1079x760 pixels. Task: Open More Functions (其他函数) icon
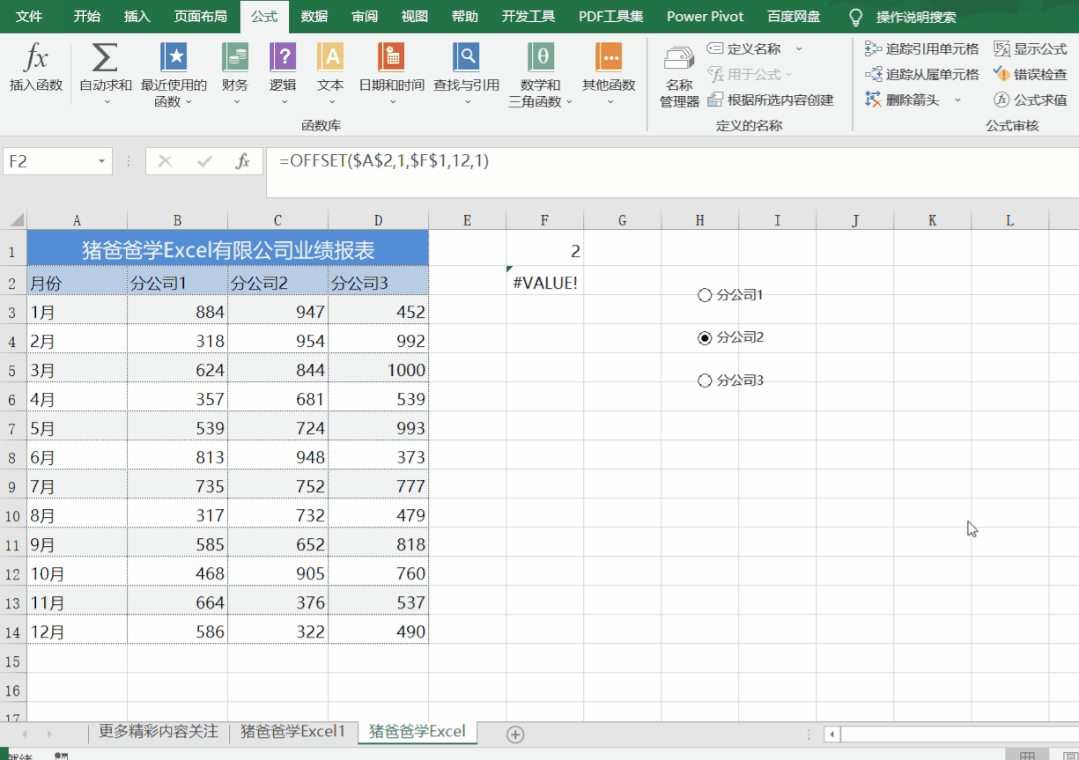(609, 58)
